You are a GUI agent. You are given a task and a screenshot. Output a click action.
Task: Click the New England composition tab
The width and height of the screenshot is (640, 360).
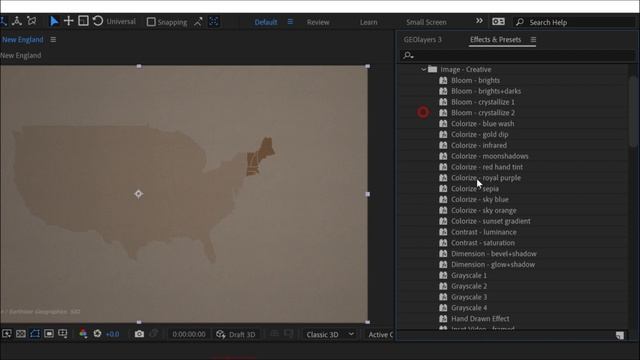(x=22, y=40)
